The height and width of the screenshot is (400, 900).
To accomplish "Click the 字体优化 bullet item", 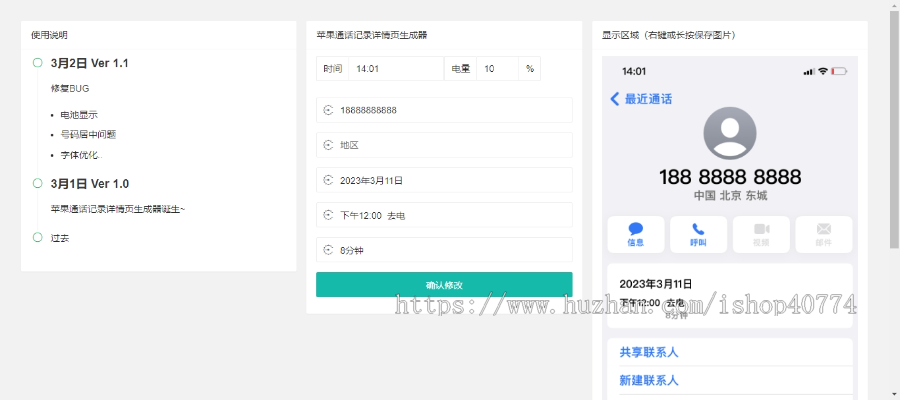I will [80, 155].
